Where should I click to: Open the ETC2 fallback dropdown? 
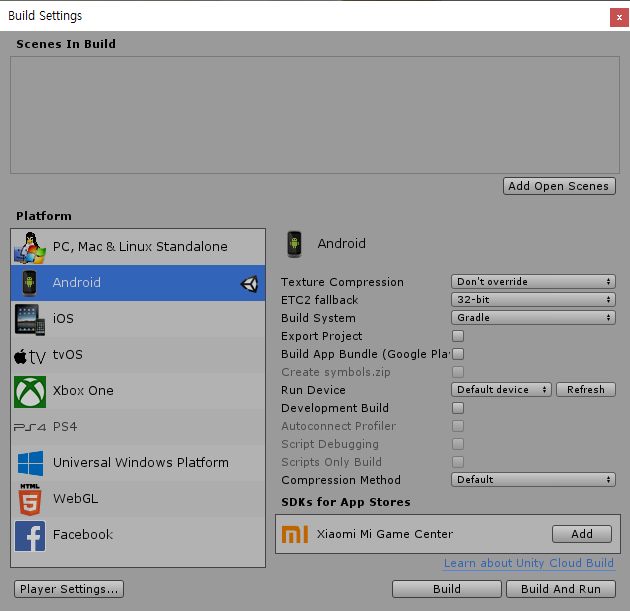click(533, 300)
